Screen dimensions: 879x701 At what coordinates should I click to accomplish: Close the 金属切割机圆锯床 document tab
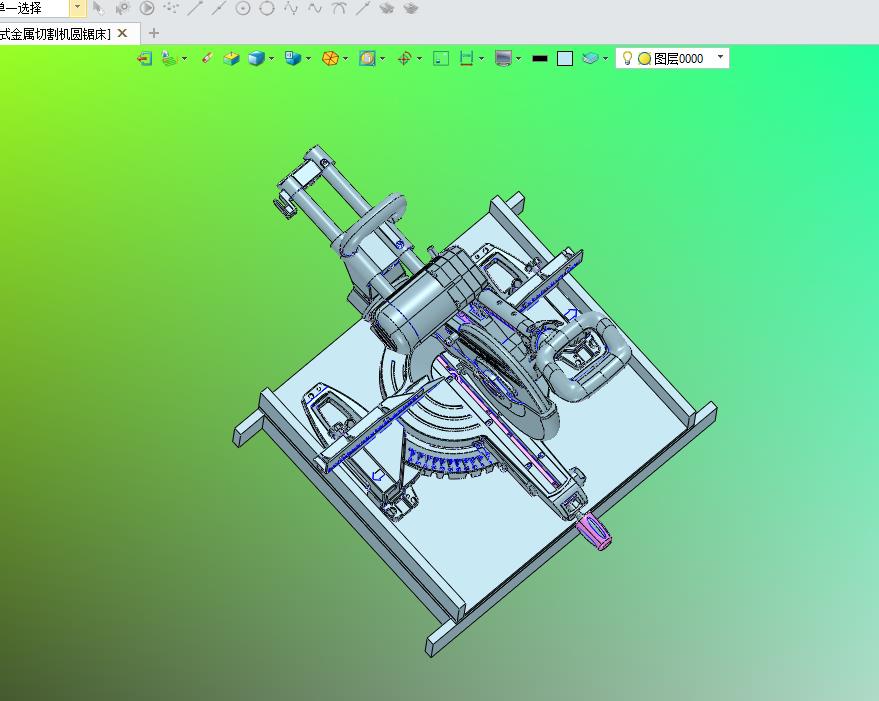click(x=122, y=33)
